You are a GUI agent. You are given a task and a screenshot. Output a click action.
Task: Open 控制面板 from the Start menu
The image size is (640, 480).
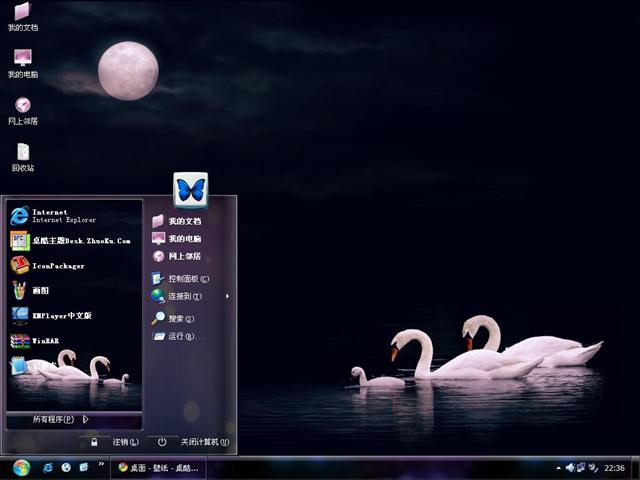click(x=187, y=279)
